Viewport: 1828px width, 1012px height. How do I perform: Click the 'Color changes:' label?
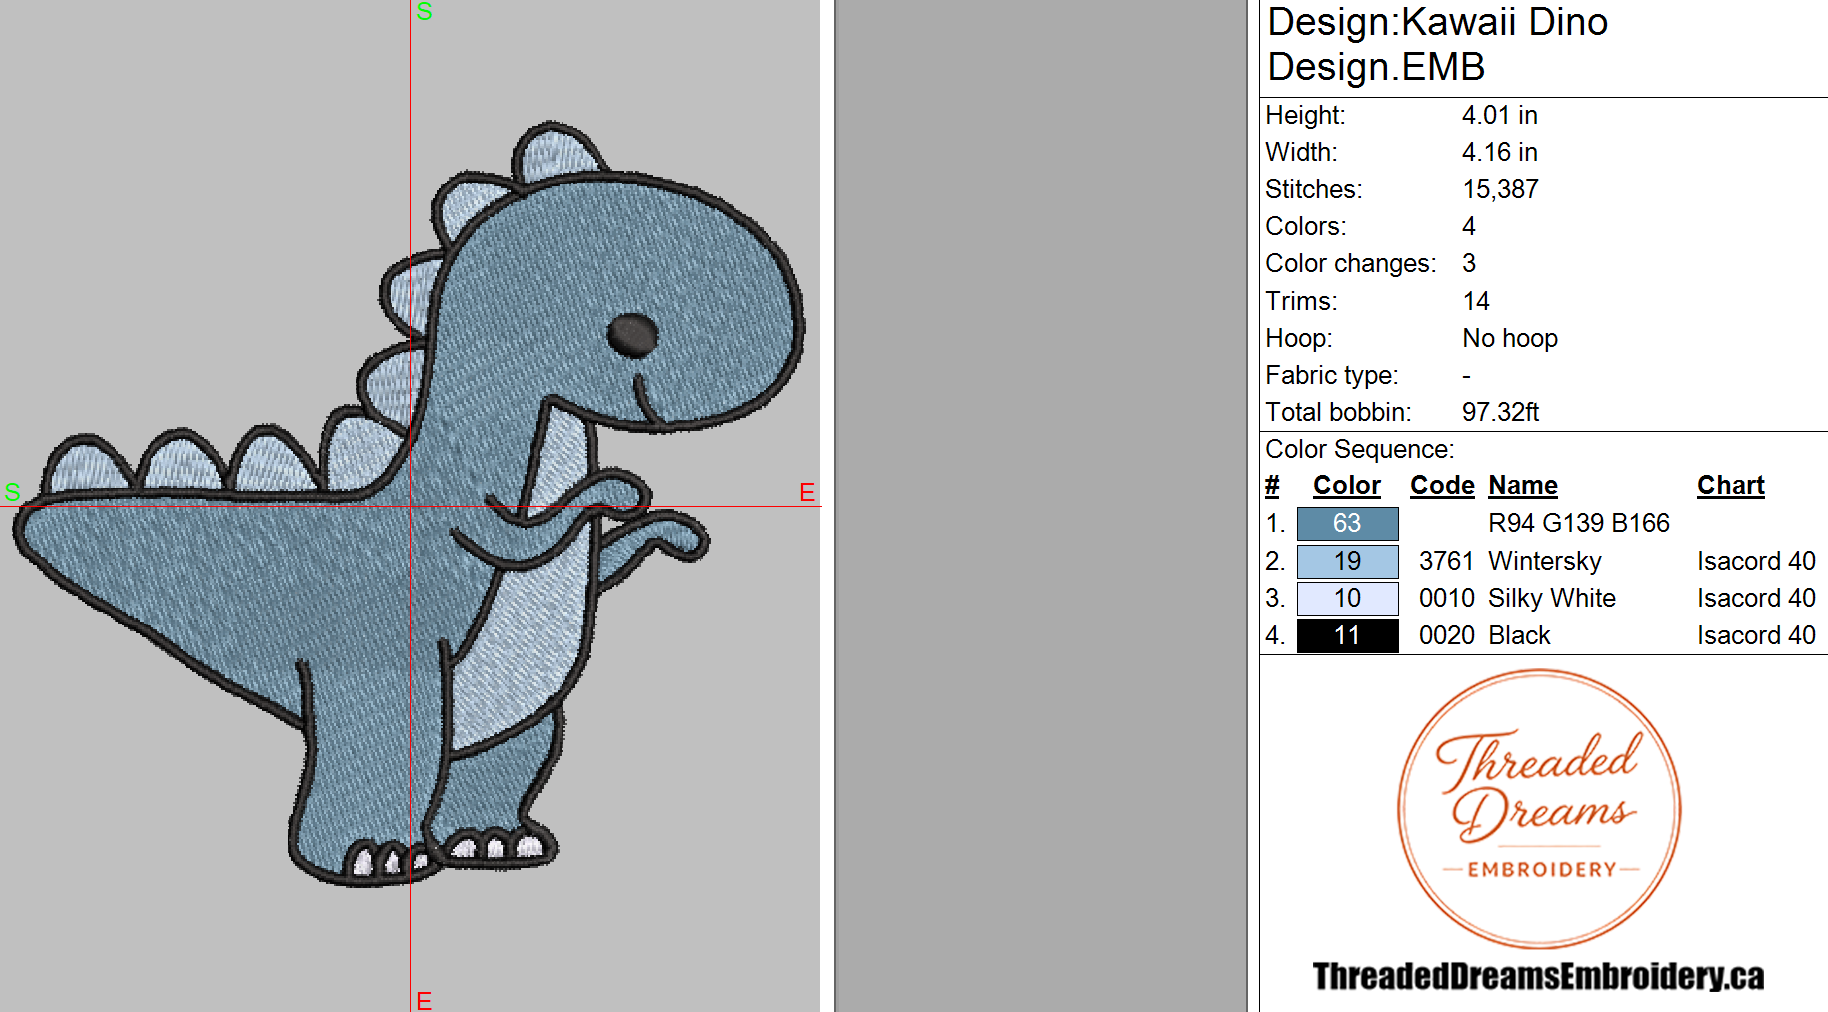pos(1350,263)
